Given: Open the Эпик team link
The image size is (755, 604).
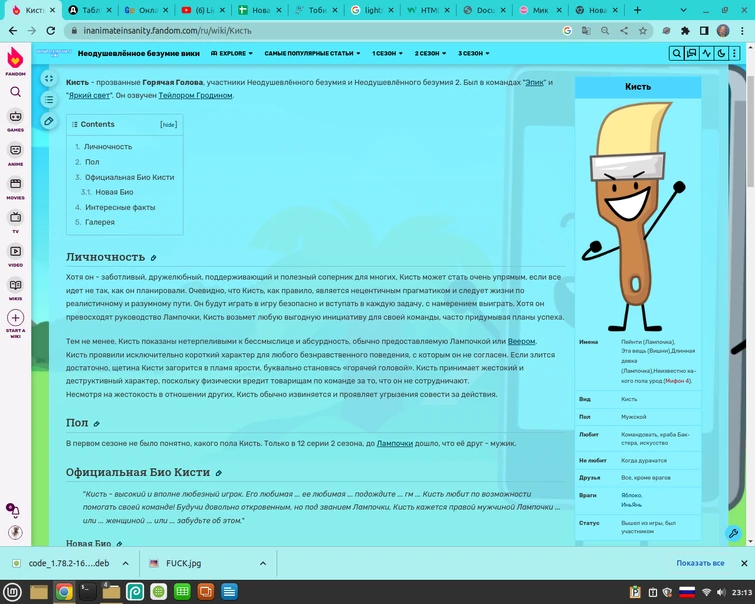Looking at the screenshot, I should [x=534, y=82].
